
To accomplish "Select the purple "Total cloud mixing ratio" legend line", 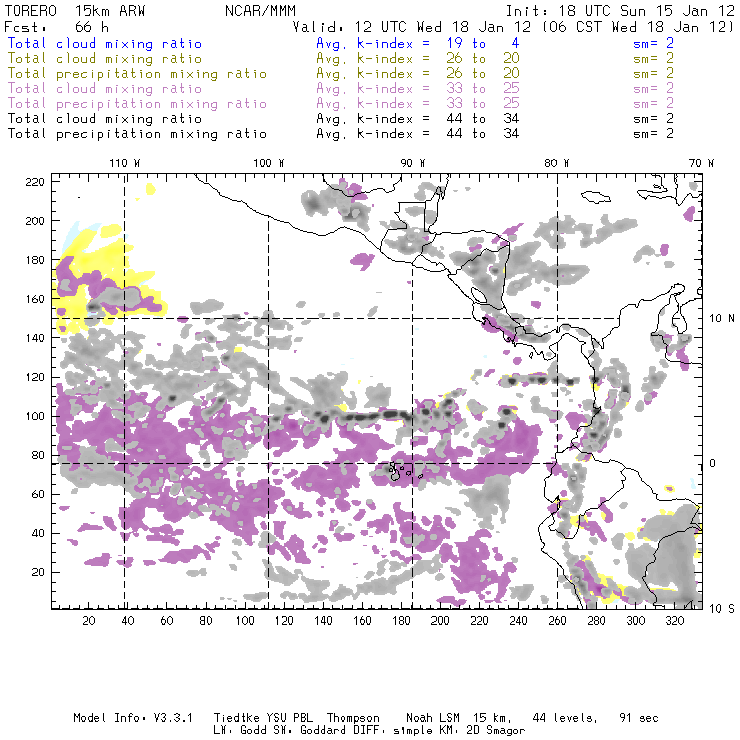I will tap(105, 89).
